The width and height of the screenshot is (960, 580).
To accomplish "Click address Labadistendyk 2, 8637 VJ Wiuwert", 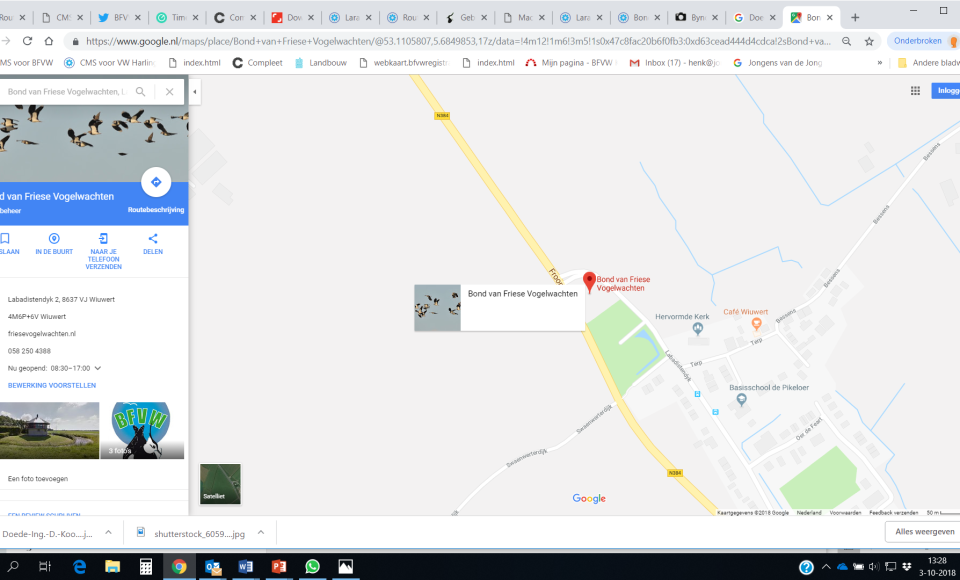I will point(61,299).
